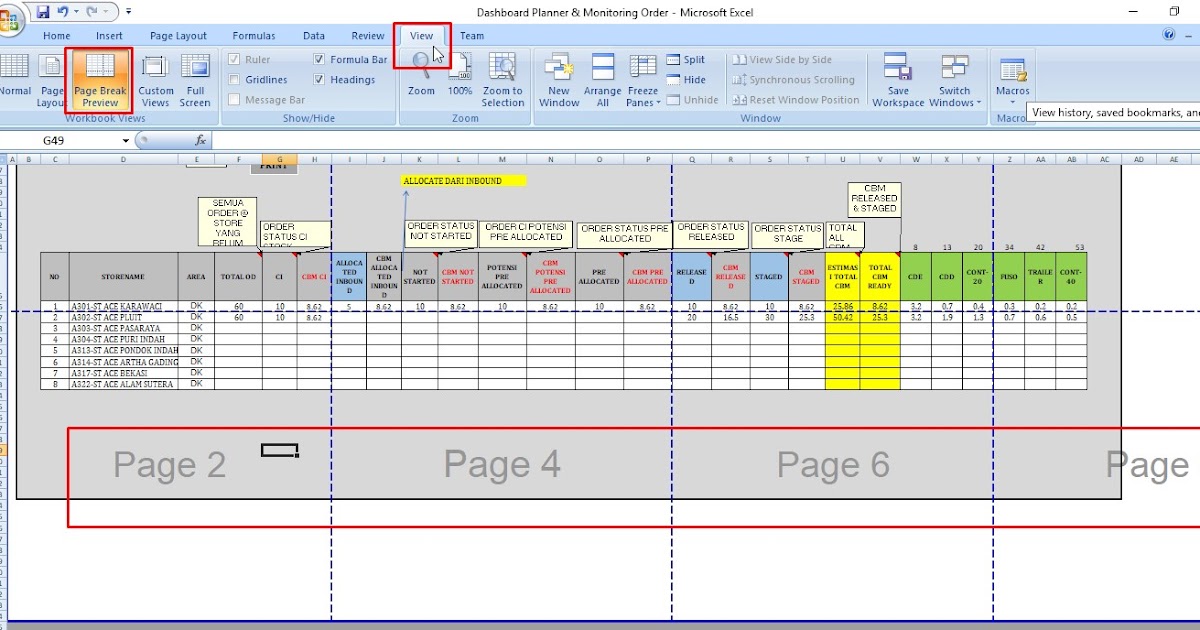1200x630 pixels.
Task: Toggle Message Bar checkbox
Action: point(234,100)
